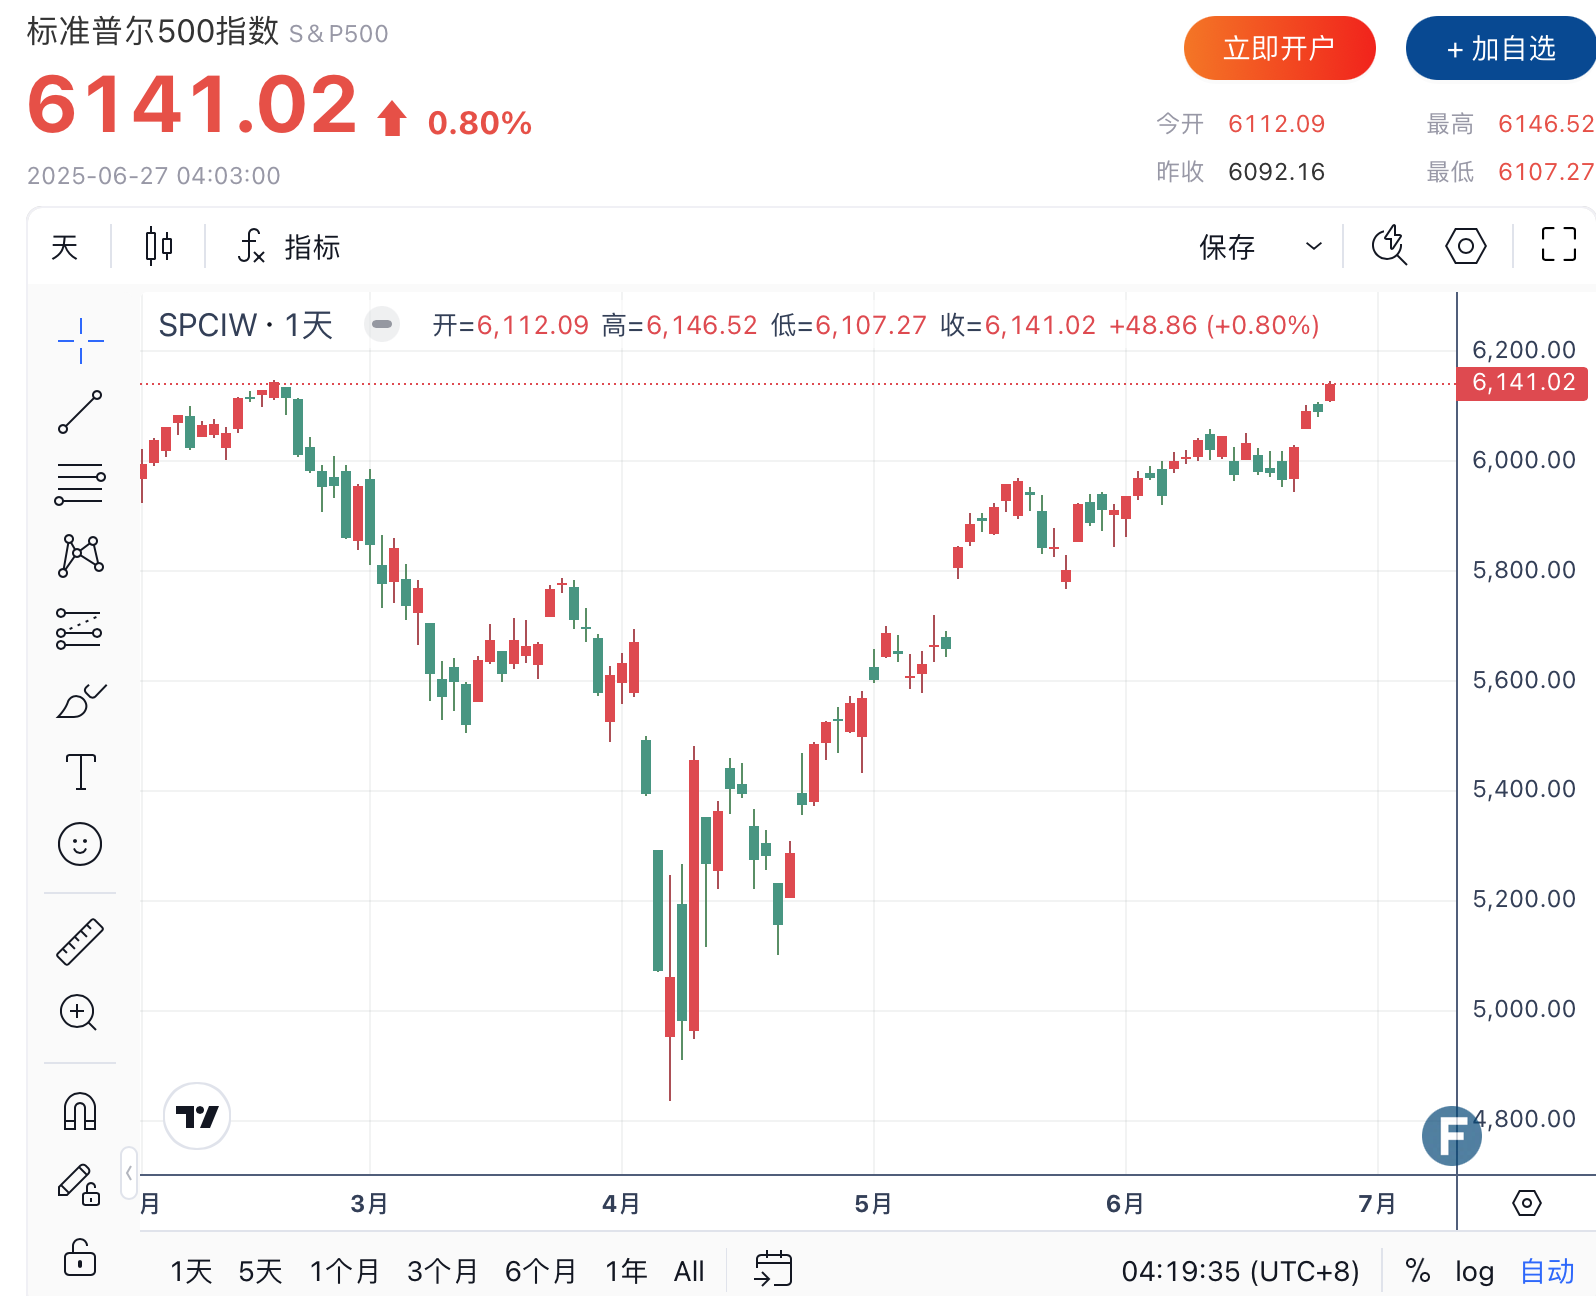The height and width of the screenshot is (1296, 1596).
Task: Switch range to 3个月
Action: [x=442, y=1271]
